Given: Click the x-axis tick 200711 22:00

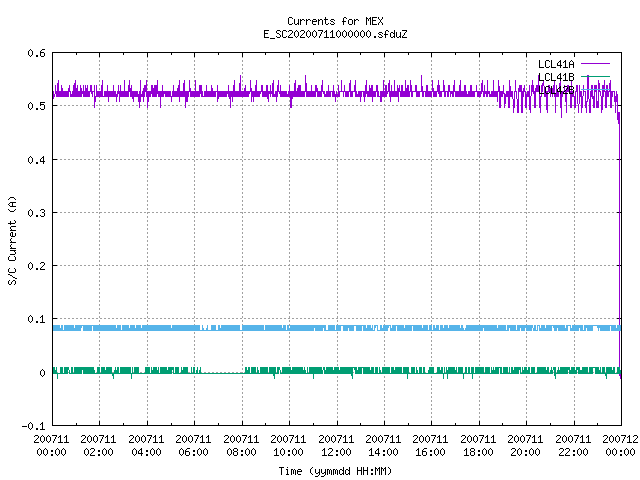Looking at the screenshot, I should (573, 446).
